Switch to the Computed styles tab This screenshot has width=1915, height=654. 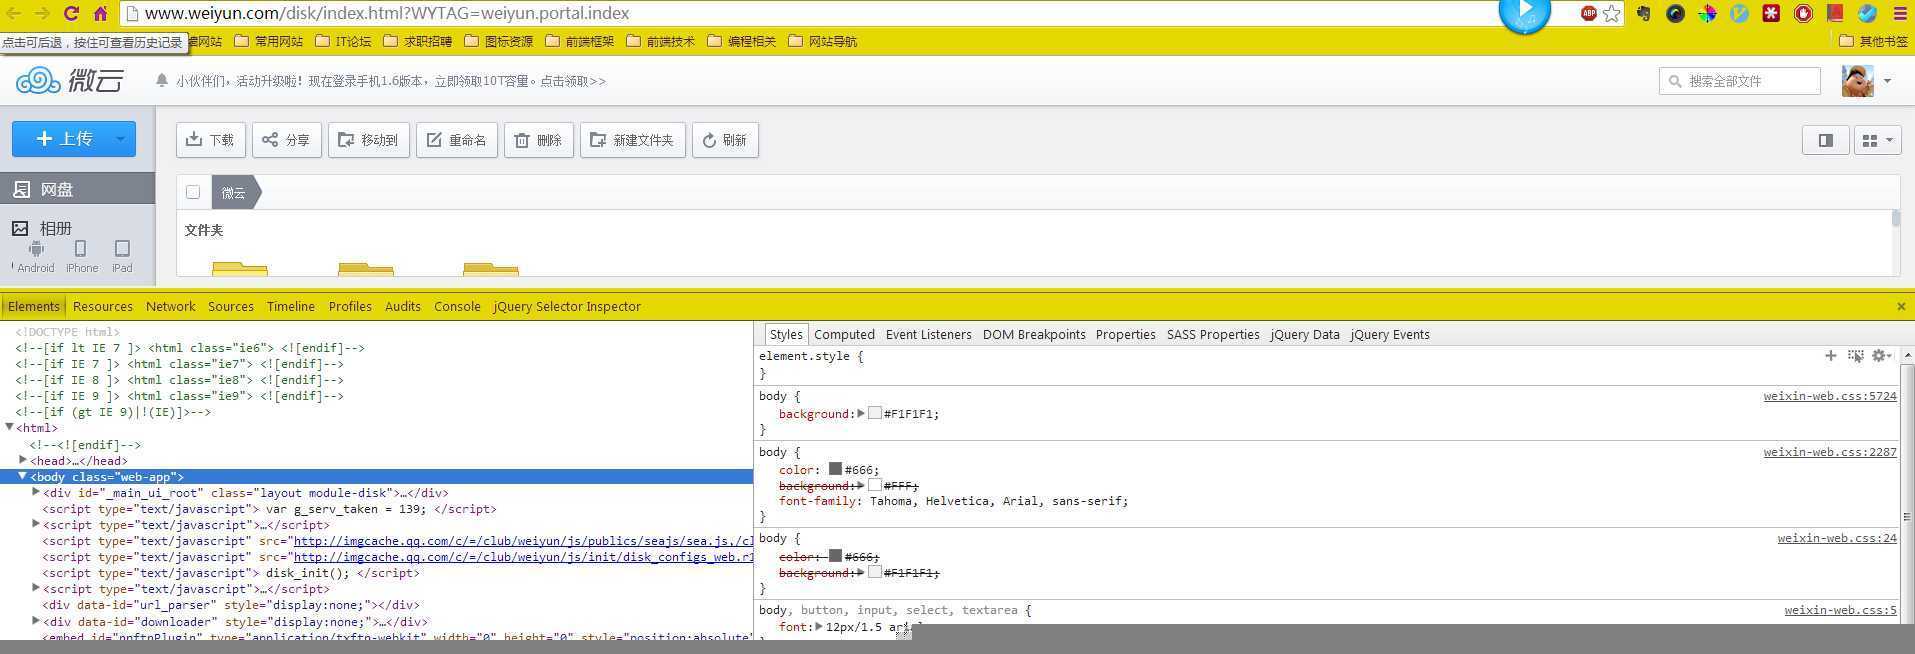(844, 335)
